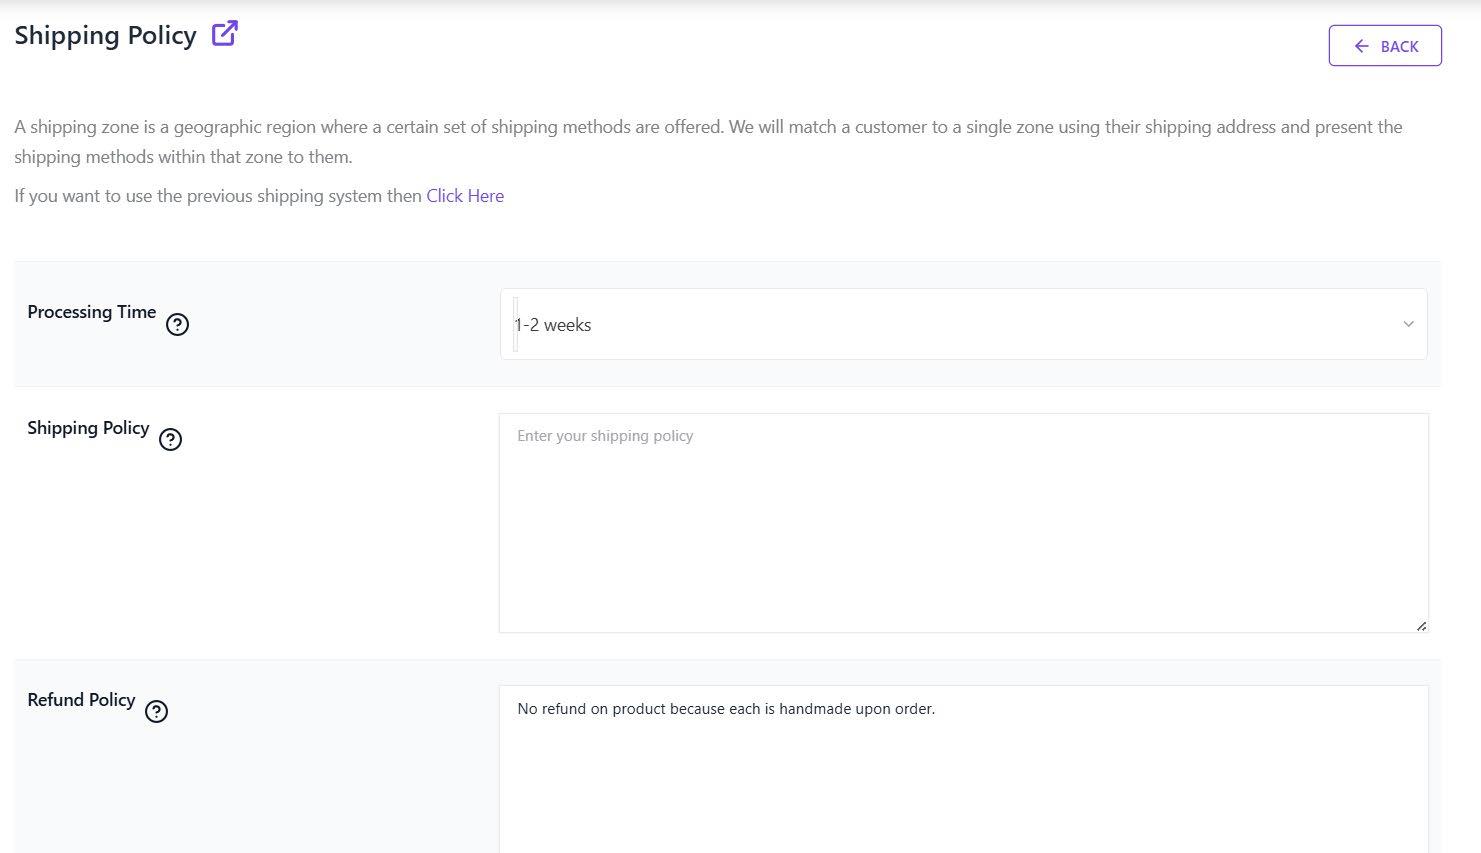1481x853 pixels.
Task: Click the 'If you want to use' sentence
Action: pos(219,196)
